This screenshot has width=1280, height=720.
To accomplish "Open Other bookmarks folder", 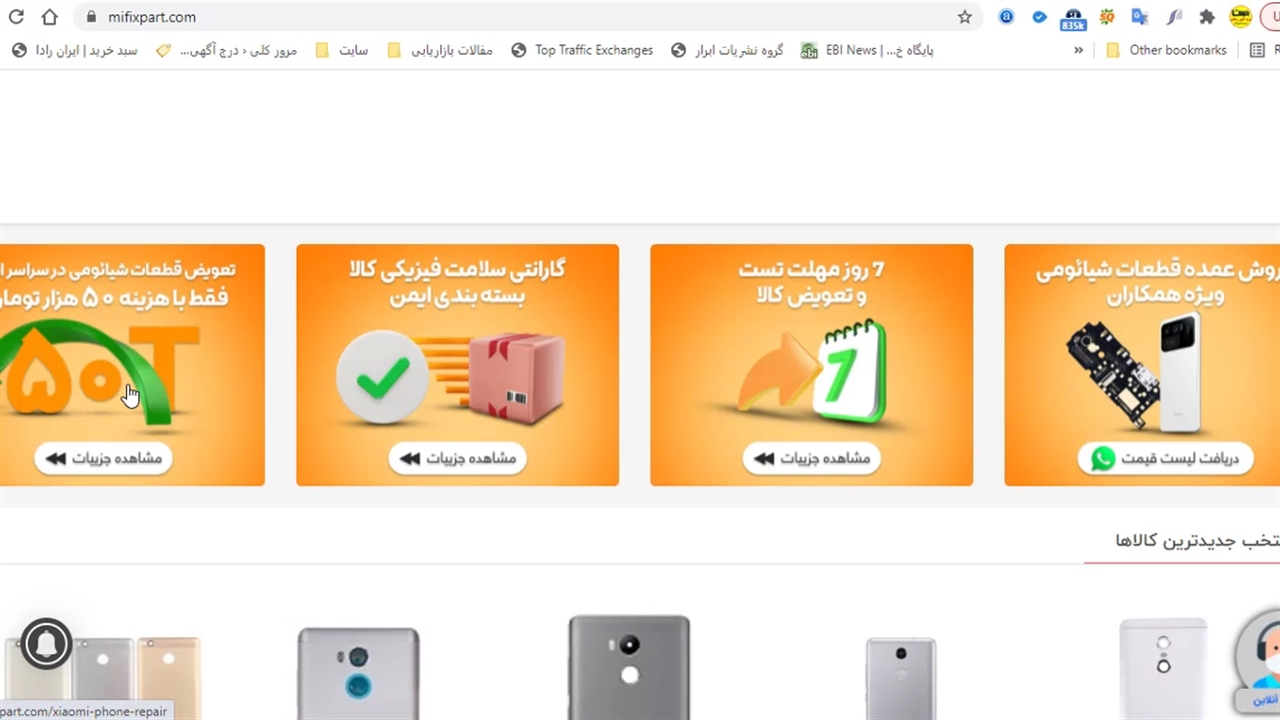I will [1167, 50].
